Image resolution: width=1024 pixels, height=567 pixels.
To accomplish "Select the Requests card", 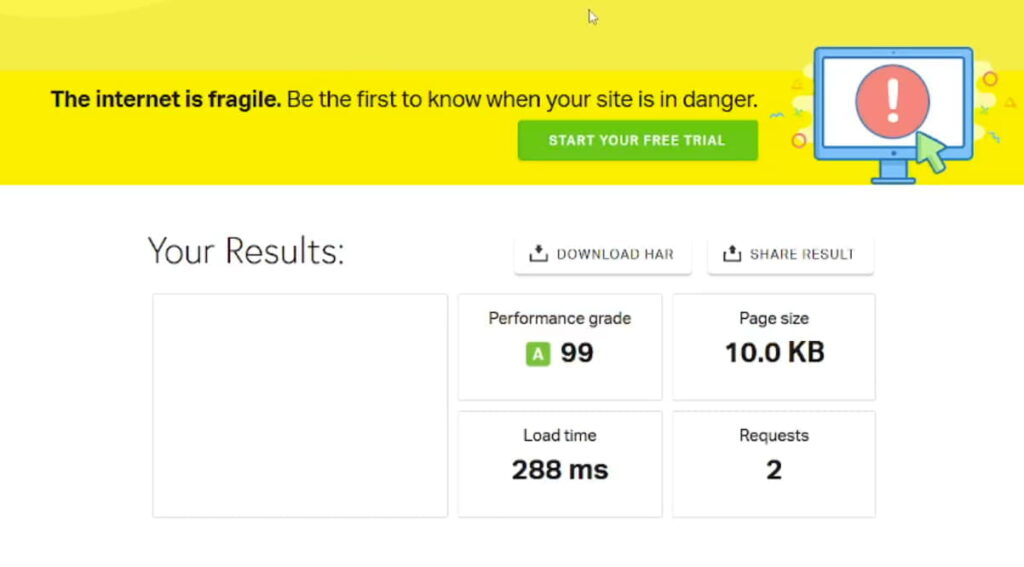I will 774,464.
